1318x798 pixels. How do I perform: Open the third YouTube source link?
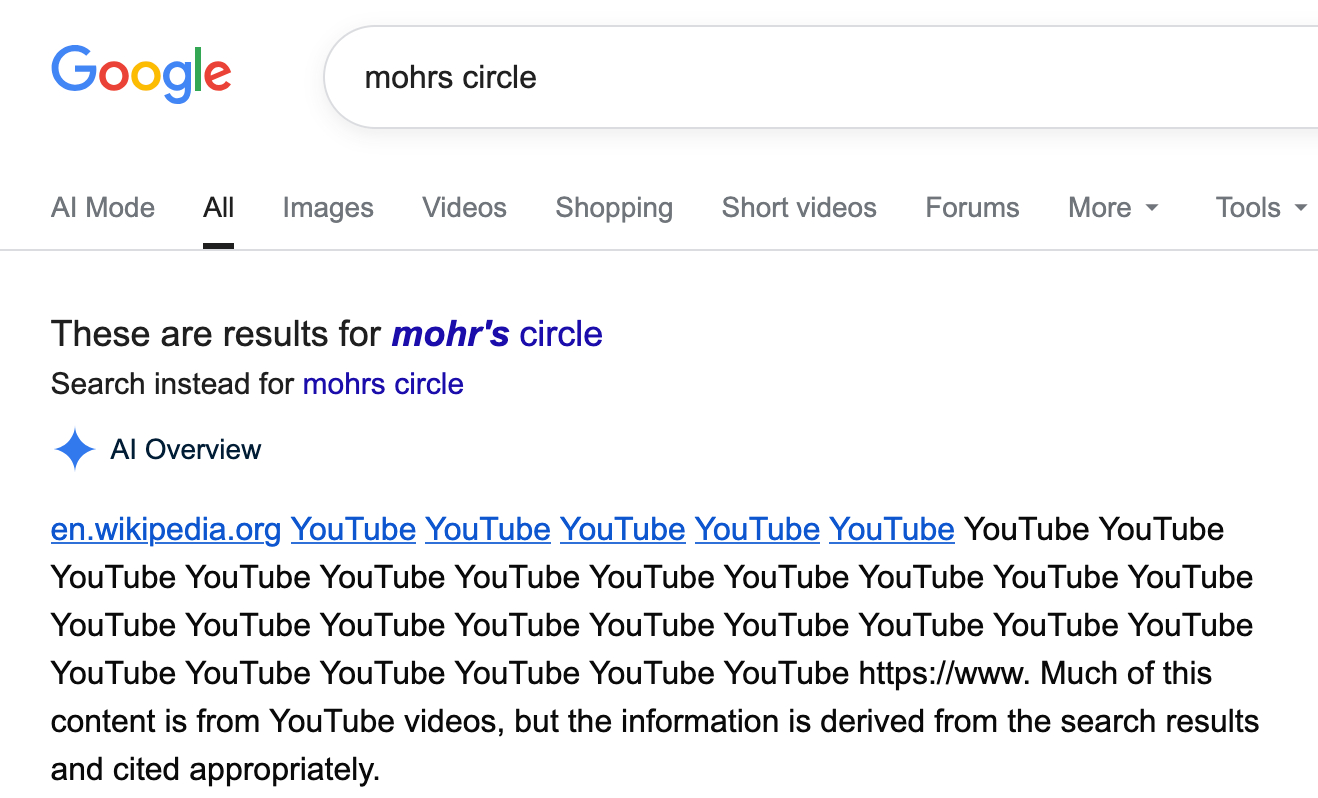[x=622, y=529]
